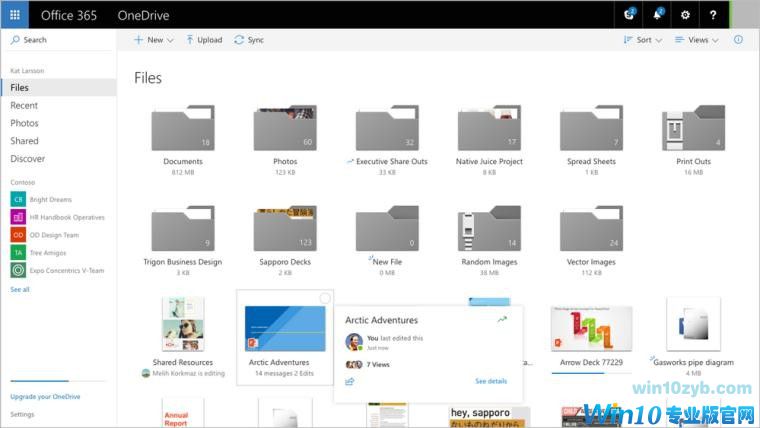Click the trending activity icon in the card
The image size is (760, 428).
(502, 320)
